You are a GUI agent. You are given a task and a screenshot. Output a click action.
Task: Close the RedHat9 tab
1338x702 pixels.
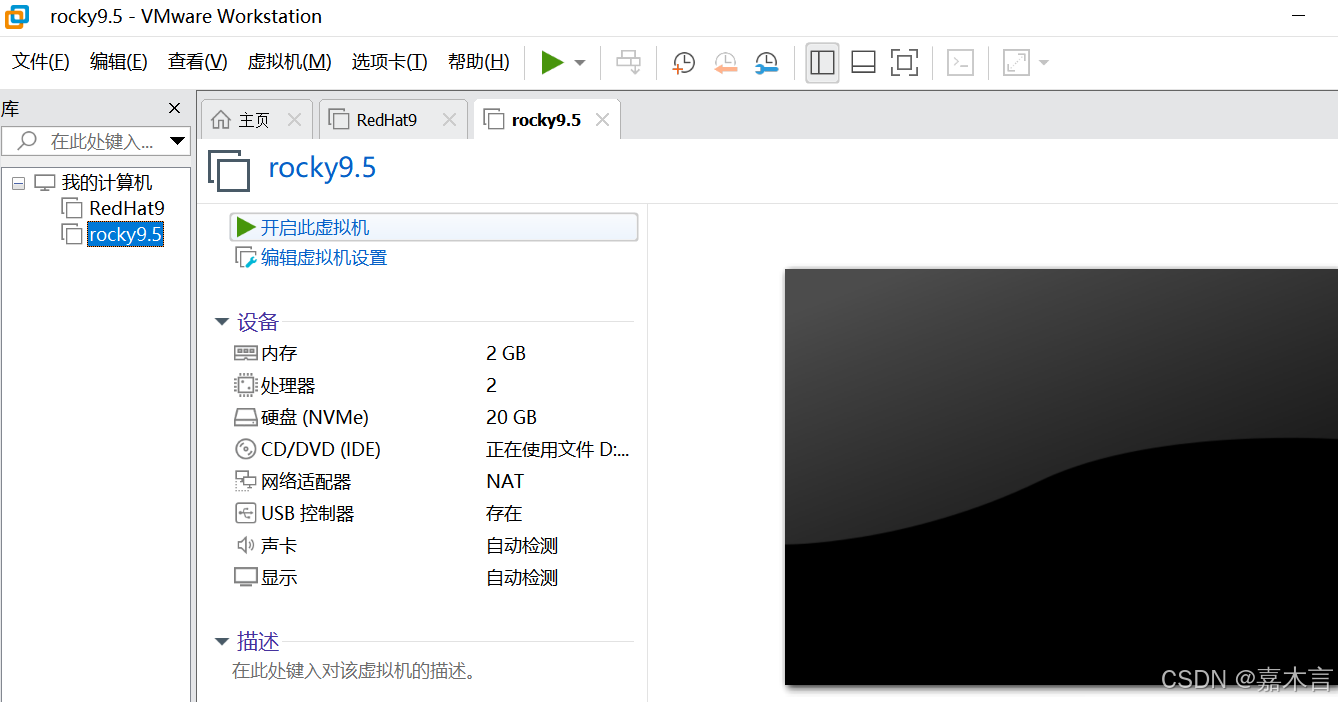pos(449,120)
